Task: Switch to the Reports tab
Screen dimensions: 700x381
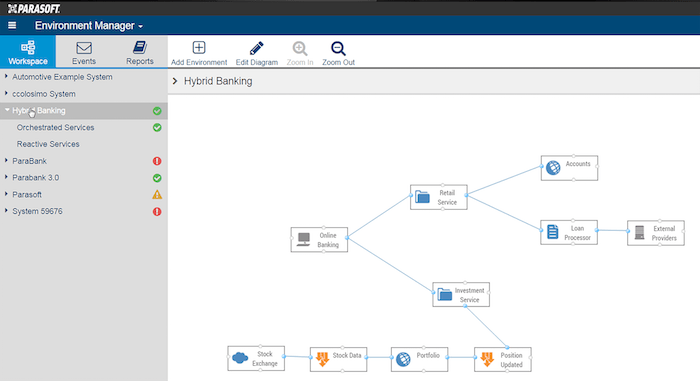Action: click(x=140, y=52)
